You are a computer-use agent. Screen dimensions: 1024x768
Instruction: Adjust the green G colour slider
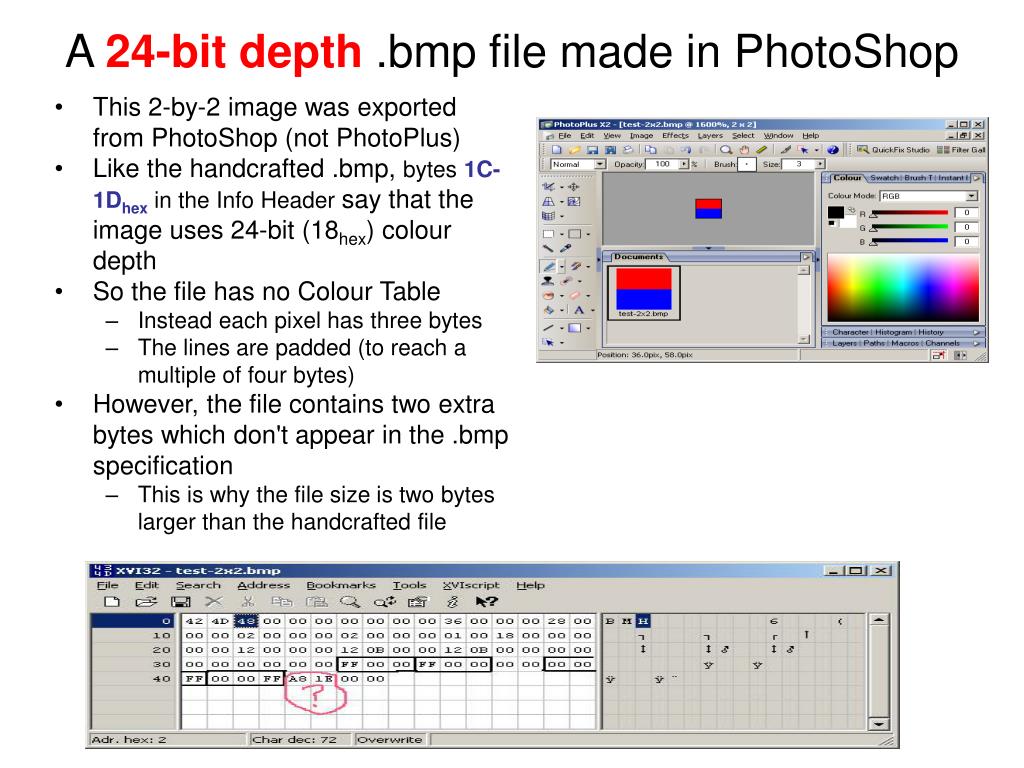click(910, 227)
